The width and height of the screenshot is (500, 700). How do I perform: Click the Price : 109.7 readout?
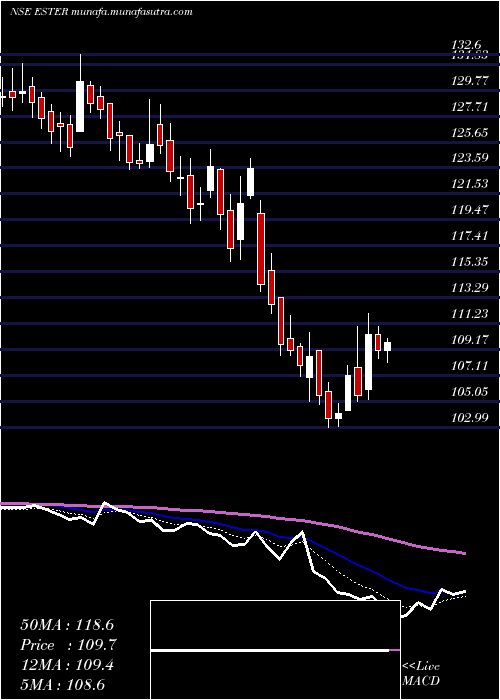(x=69, y=645)
